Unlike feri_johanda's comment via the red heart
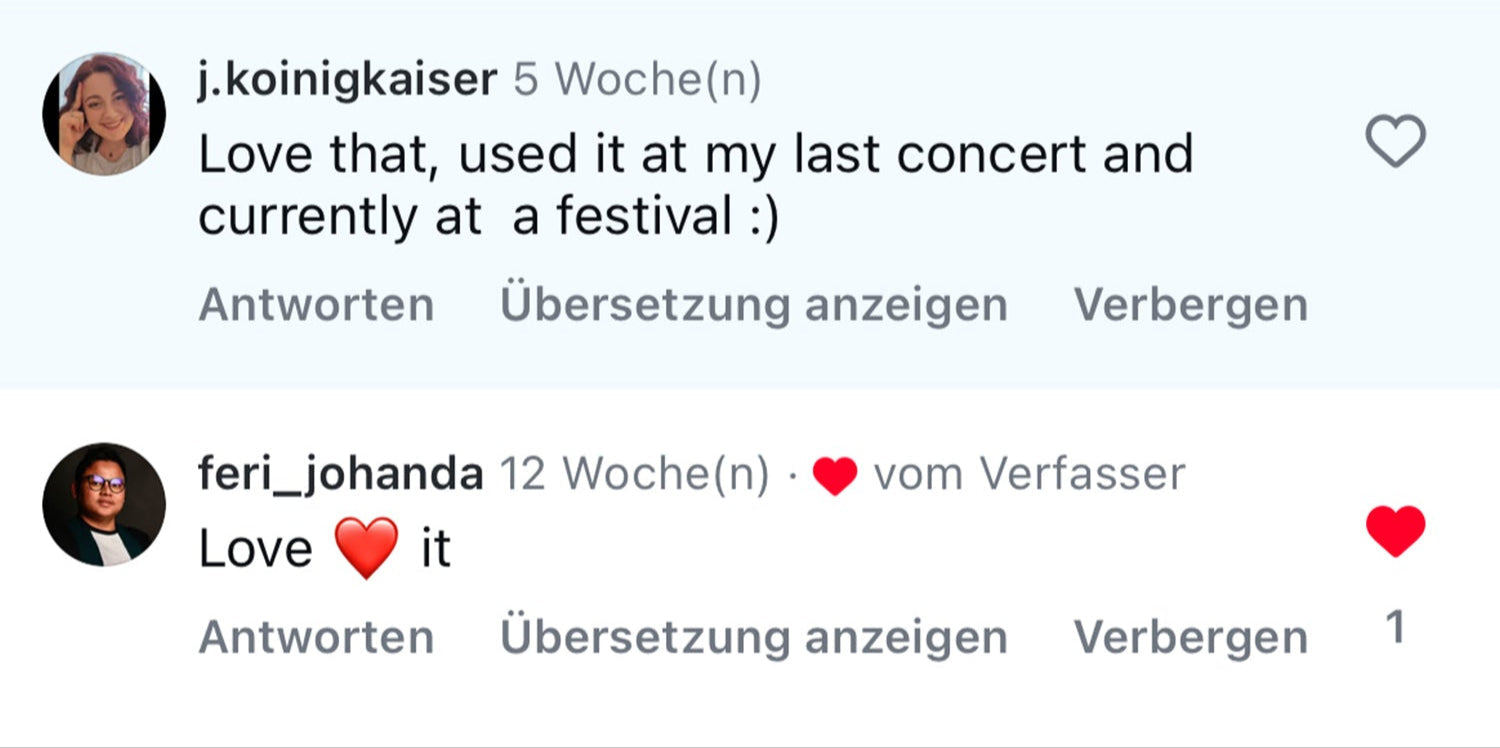The image size is (1500, 748). (1395, 530)
